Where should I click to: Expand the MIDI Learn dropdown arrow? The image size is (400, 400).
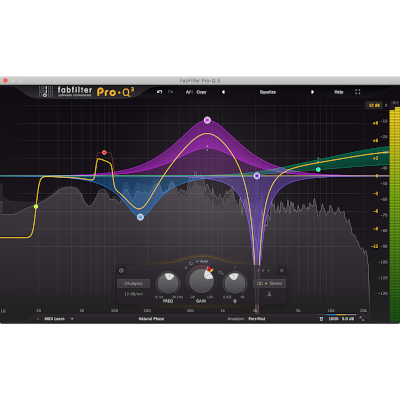(x=72, y=319)
